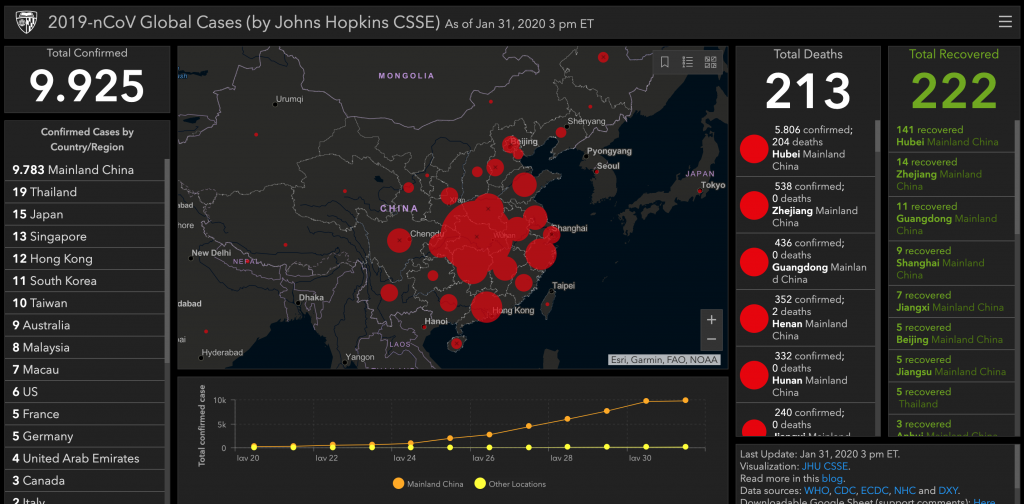The width and height of the screenshot is (1024, 504).
Task: Toggle Mainland China series in chart legend
Action: coord(400,484)
